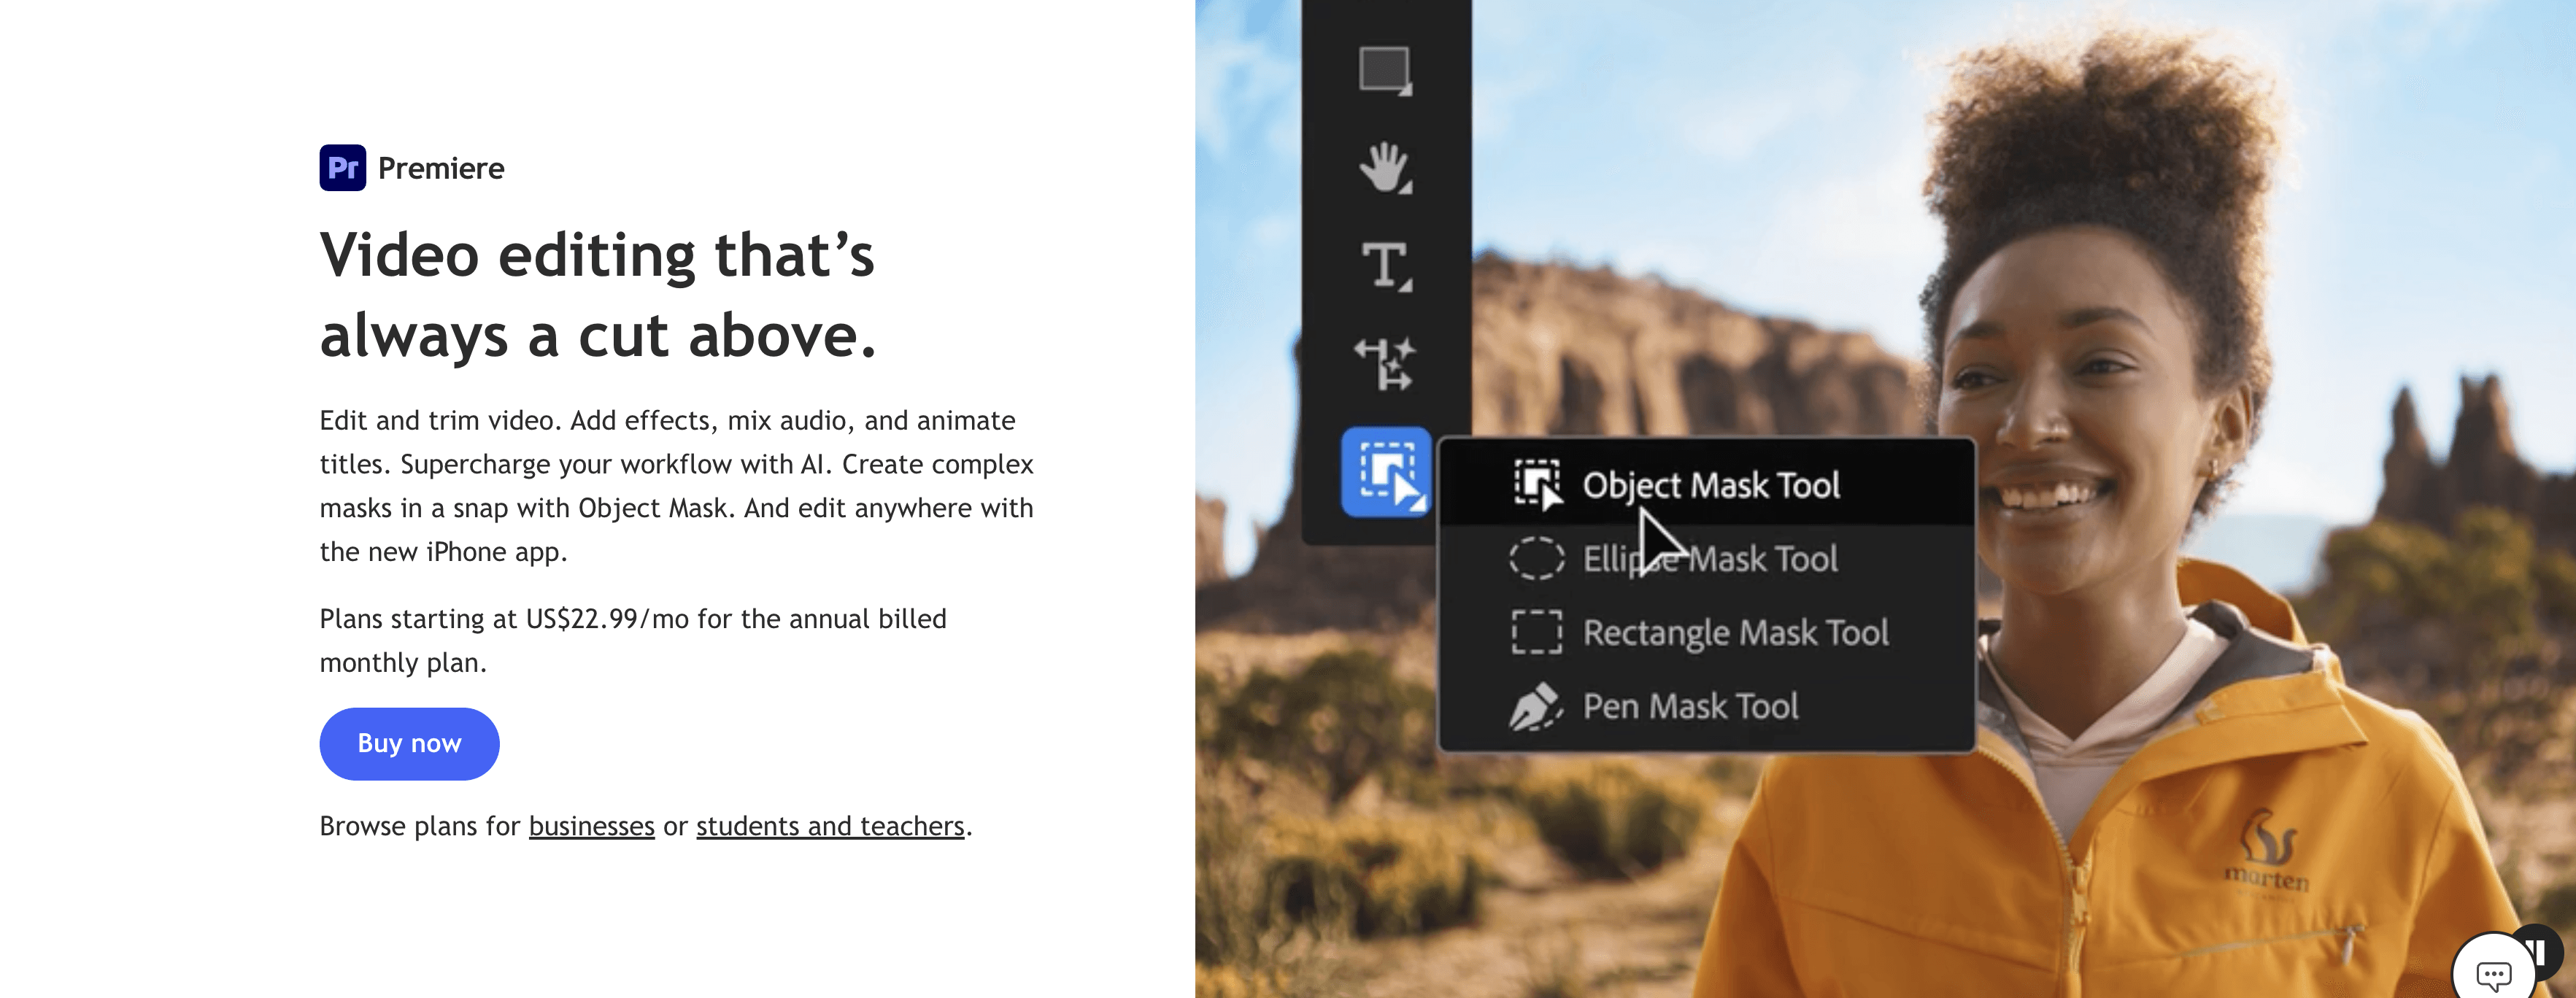Select "Rectangle Mask Tool" in the flyout menu
This screenshot has height=998, width=2576.
coord(1735,632)
